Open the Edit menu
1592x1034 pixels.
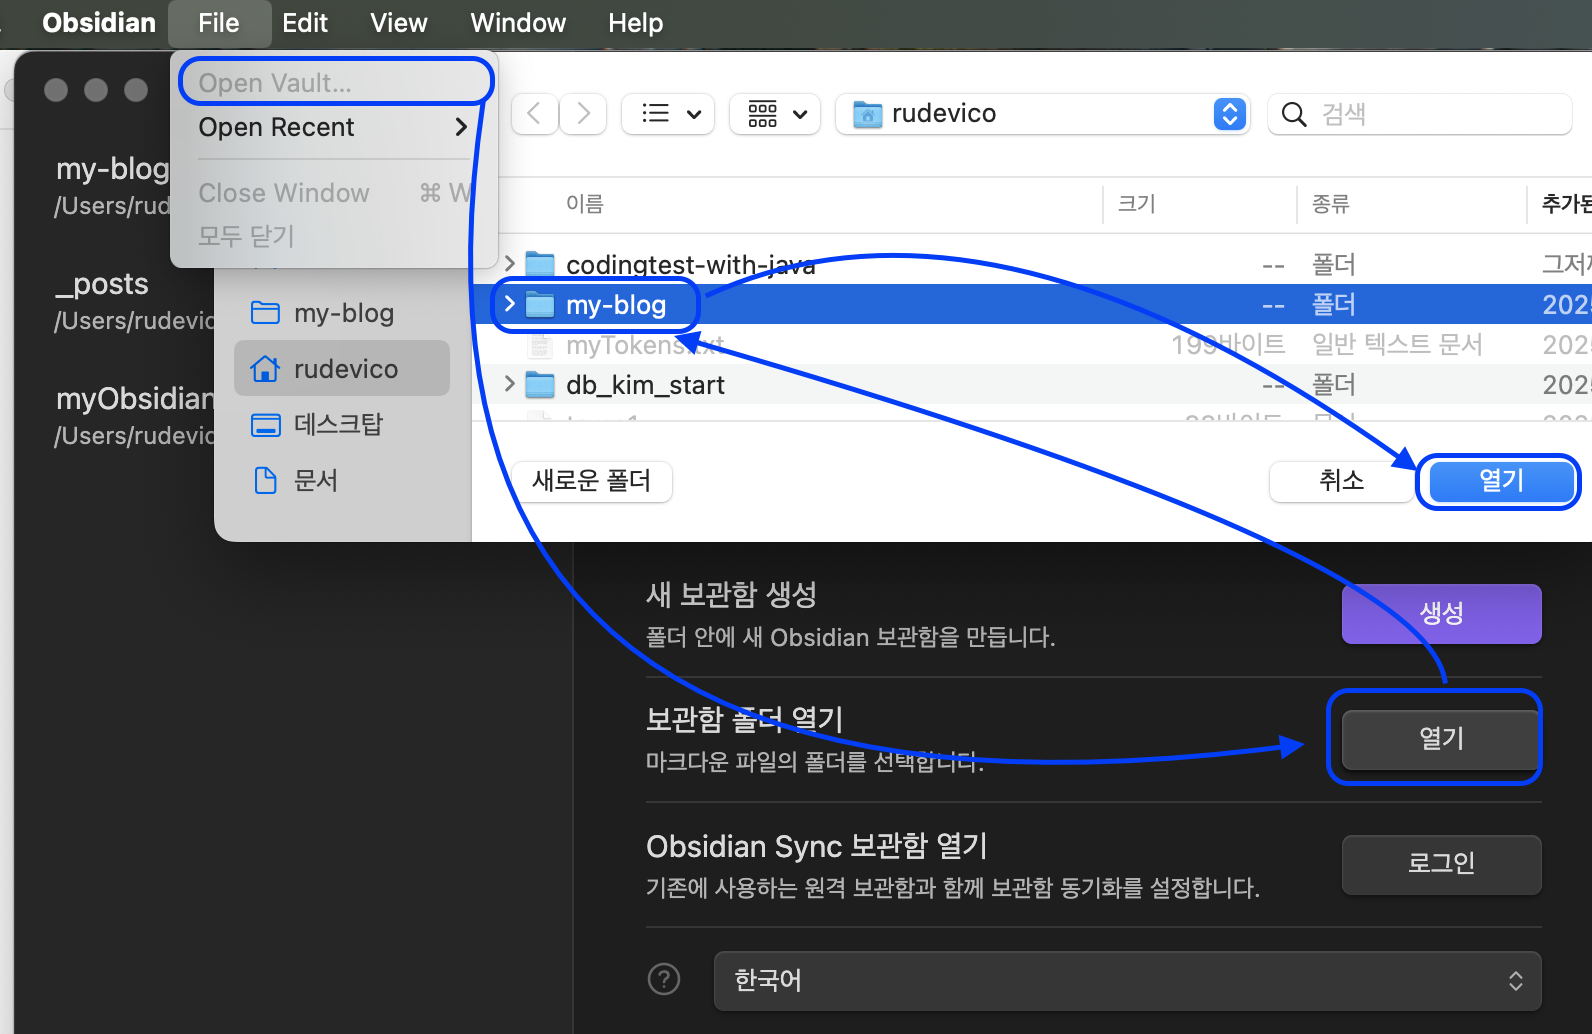(305, 23)
